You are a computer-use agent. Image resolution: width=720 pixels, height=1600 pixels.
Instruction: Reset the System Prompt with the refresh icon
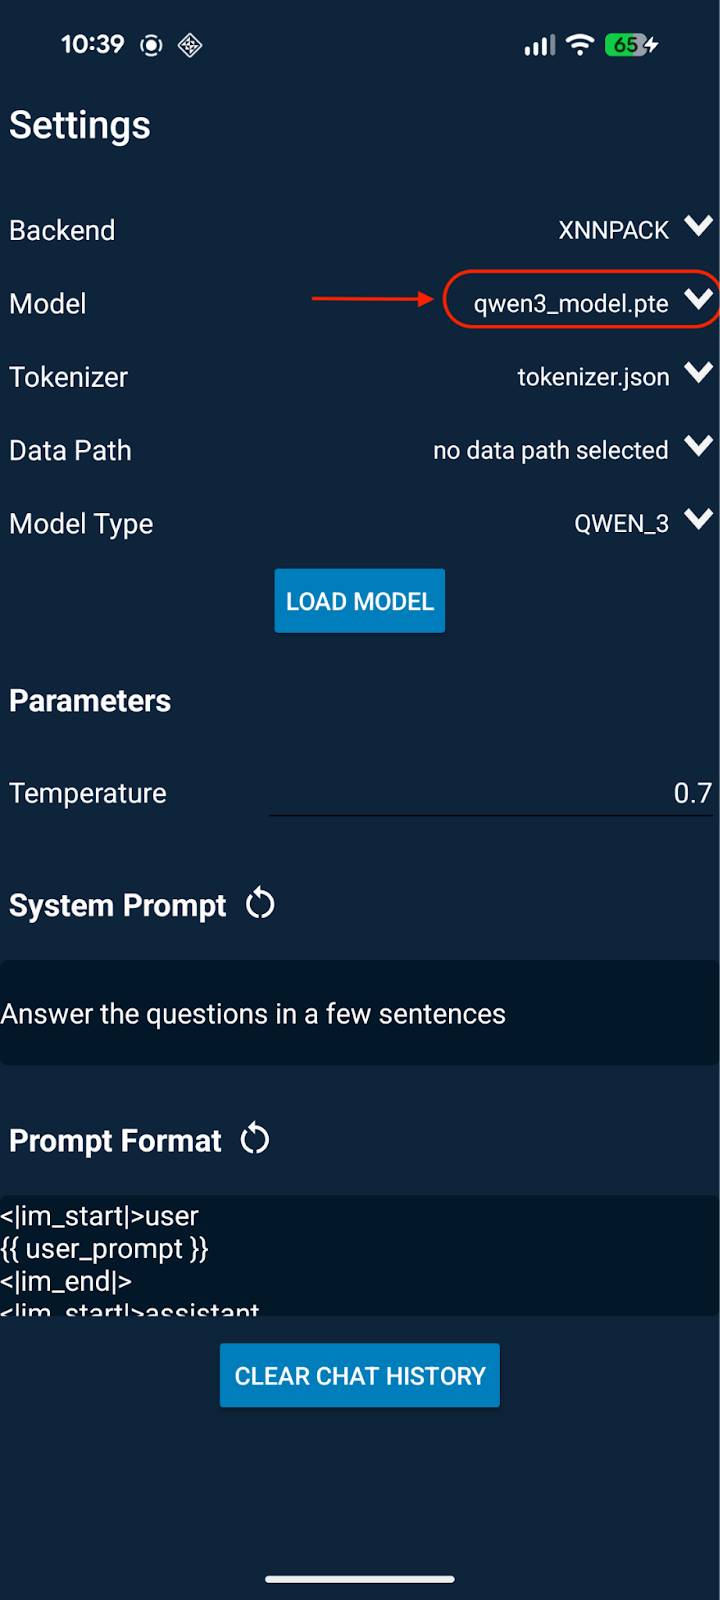click(x=260, y=904)
